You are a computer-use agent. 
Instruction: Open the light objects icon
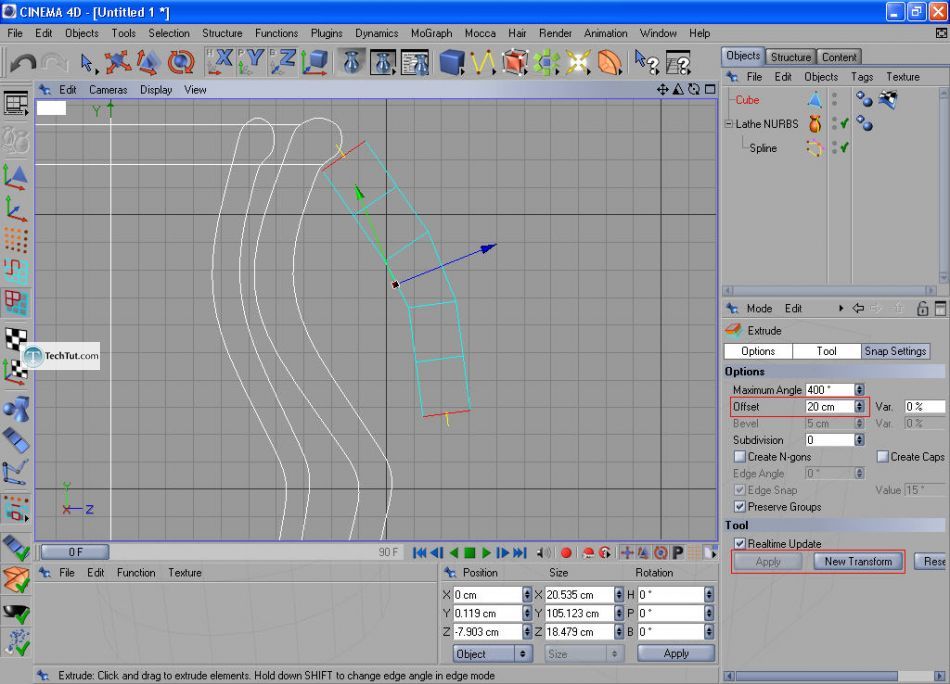578,62
